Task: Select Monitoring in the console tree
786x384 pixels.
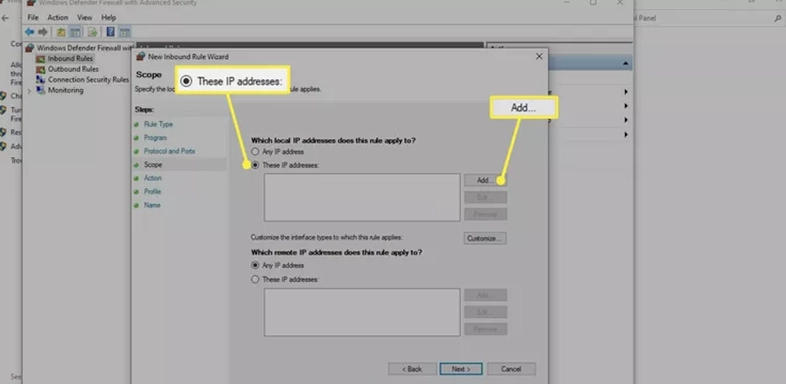Action: click(66, 91)
